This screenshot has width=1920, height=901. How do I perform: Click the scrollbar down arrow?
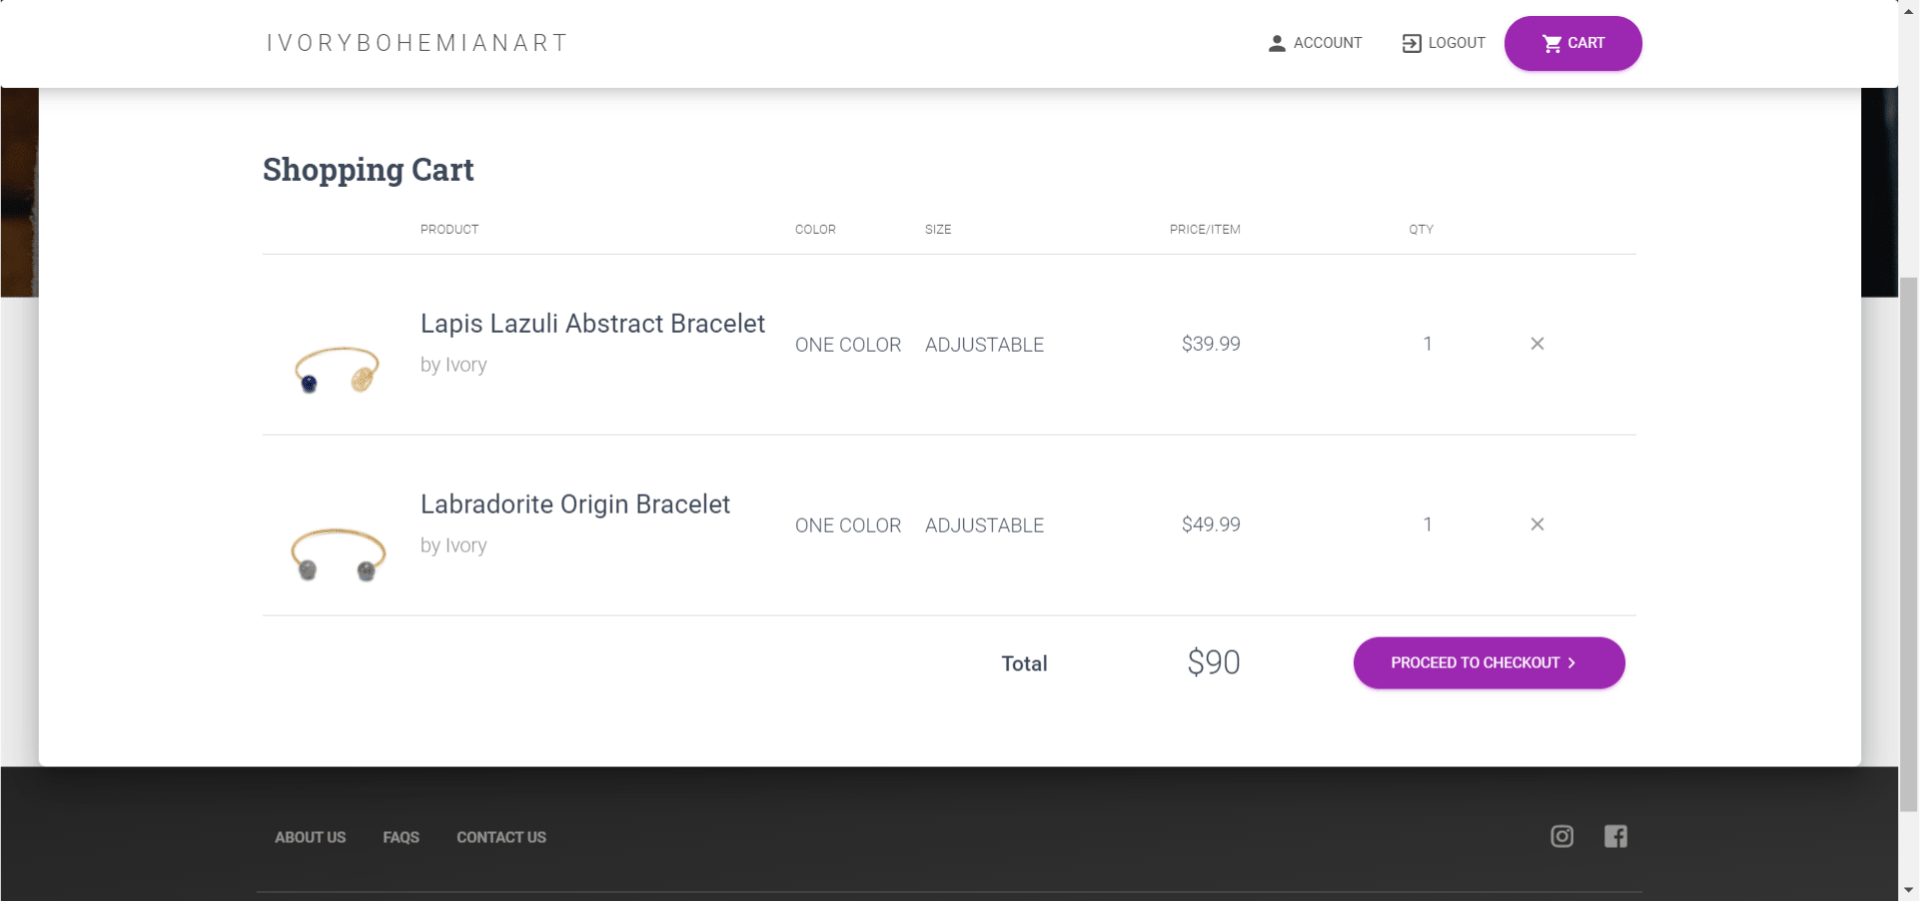pyautogui.click(x=1909, y=890)
